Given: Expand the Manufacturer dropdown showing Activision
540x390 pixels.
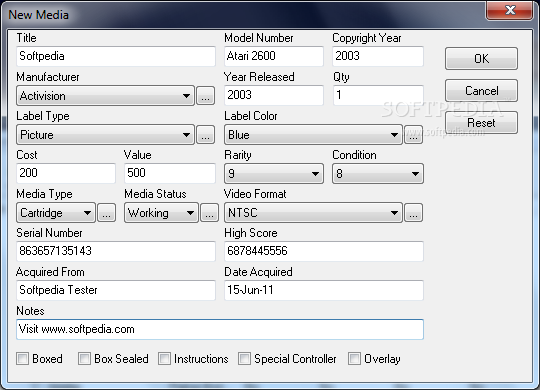Looking at the screenshot, I should pos(105,96).
